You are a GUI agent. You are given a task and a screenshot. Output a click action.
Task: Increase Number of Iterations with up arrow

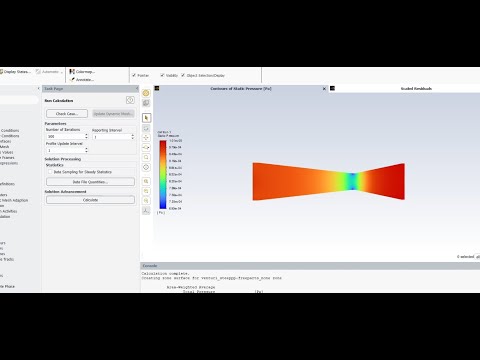click(x=86, y=135)
